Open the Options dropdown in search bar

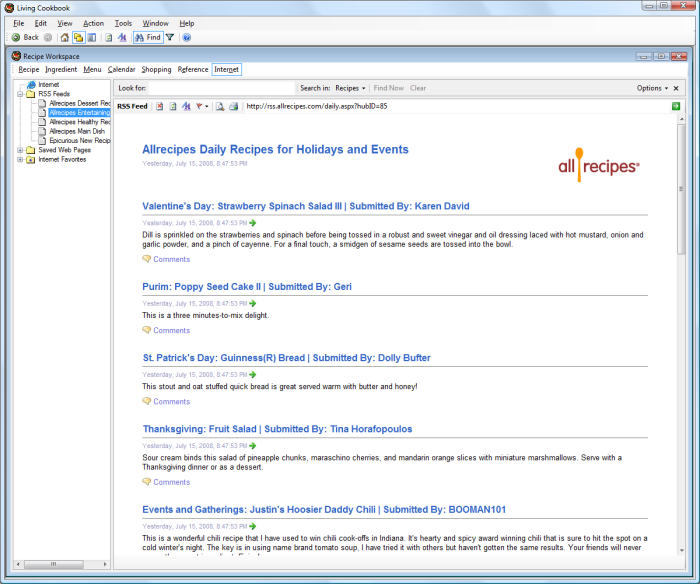click(652, 88)
